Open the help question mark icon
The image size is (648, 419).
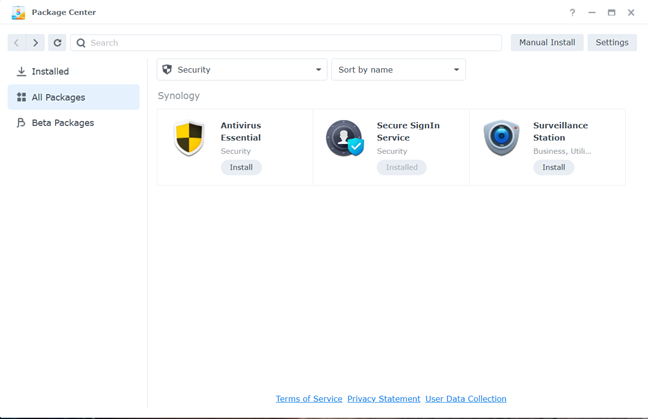pyautogui.click(x=572, y=13)
